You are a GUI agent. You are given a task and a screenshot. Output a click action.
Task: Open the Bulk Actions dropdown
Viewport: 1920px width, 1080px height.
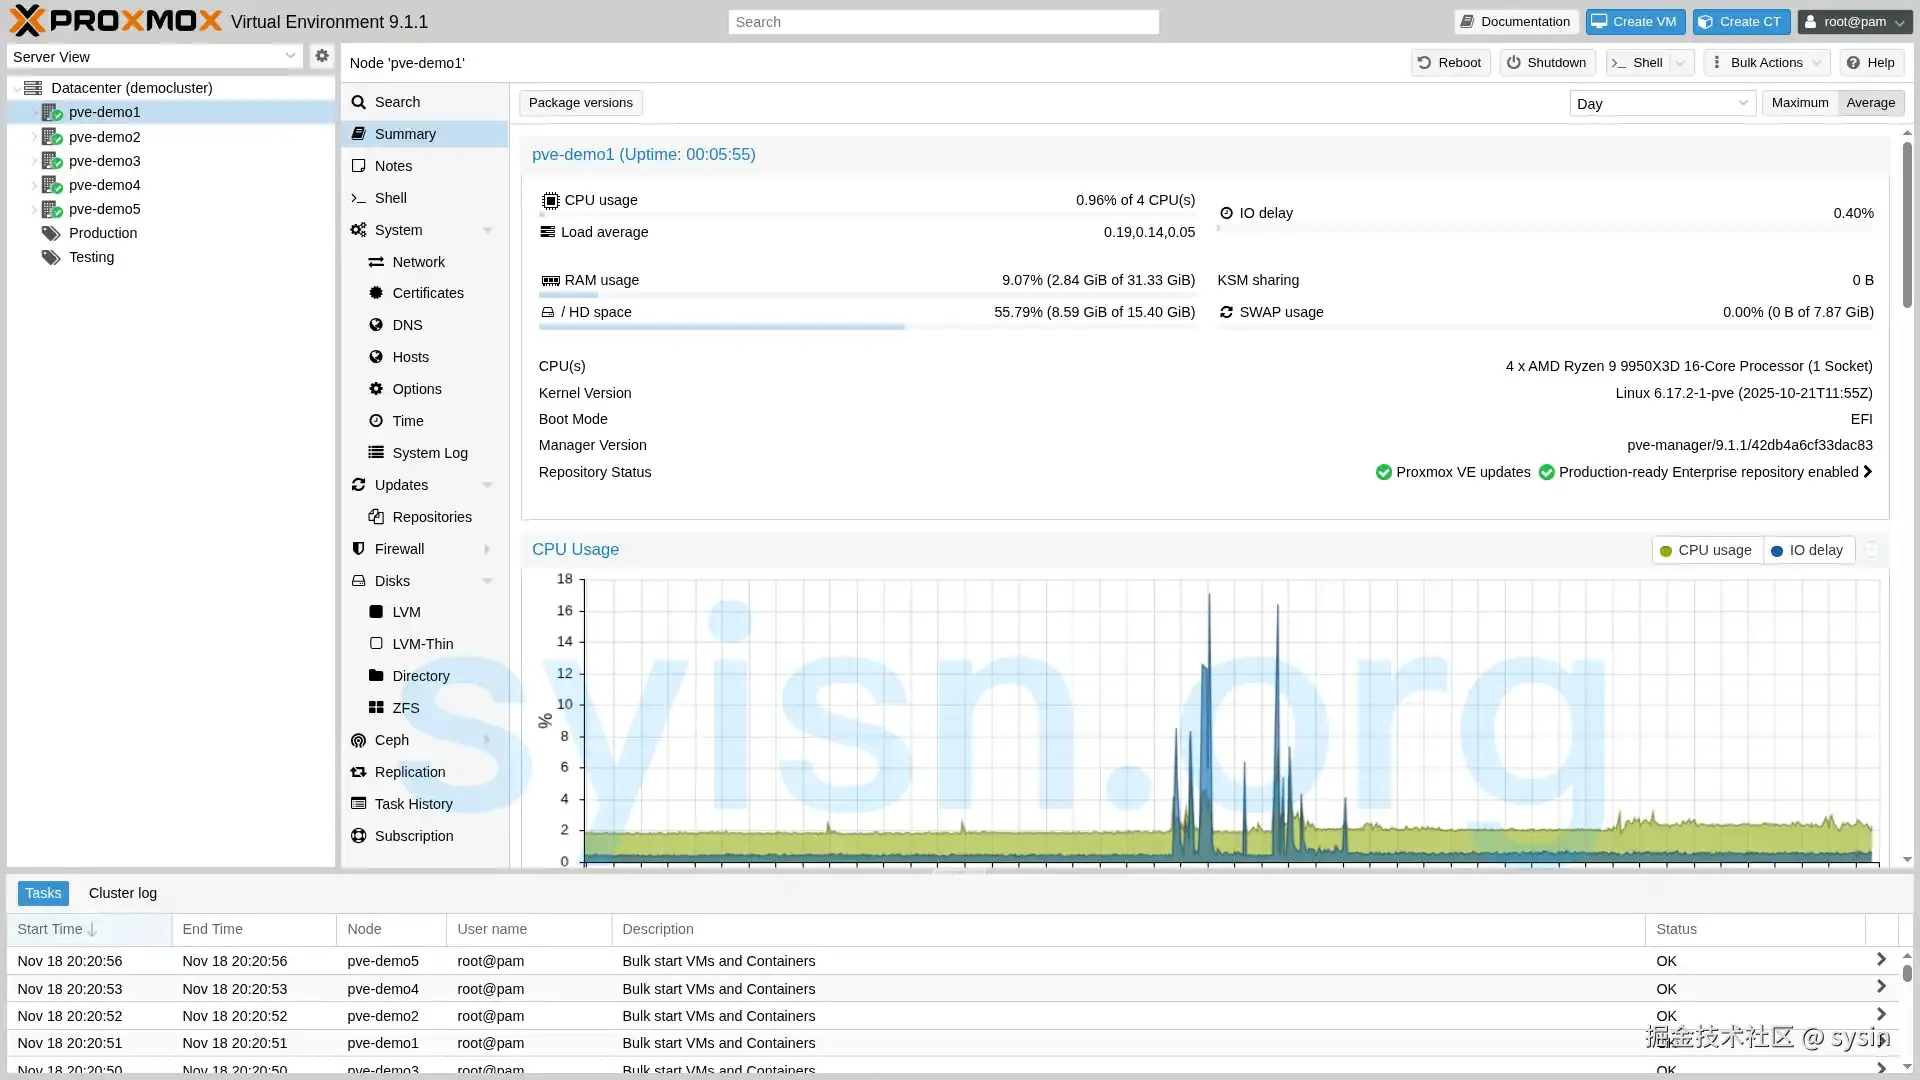click(1765, 62)
